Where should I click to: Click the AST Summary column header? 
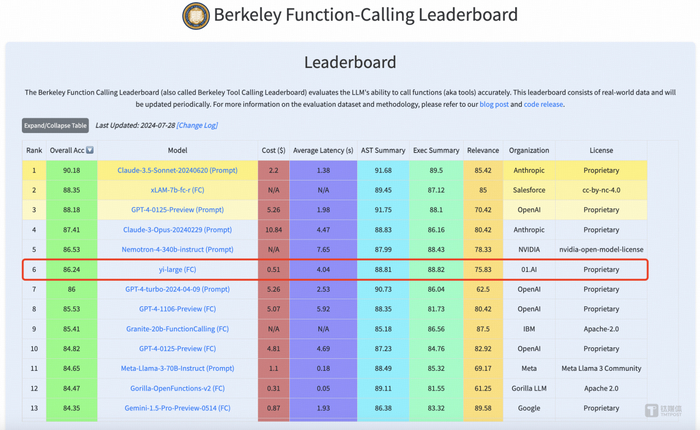tap(382, 151)
